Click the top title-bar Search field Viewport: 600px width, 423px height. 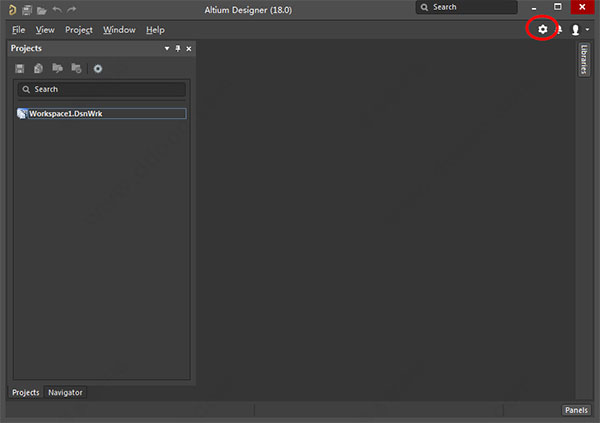(466, 7)
